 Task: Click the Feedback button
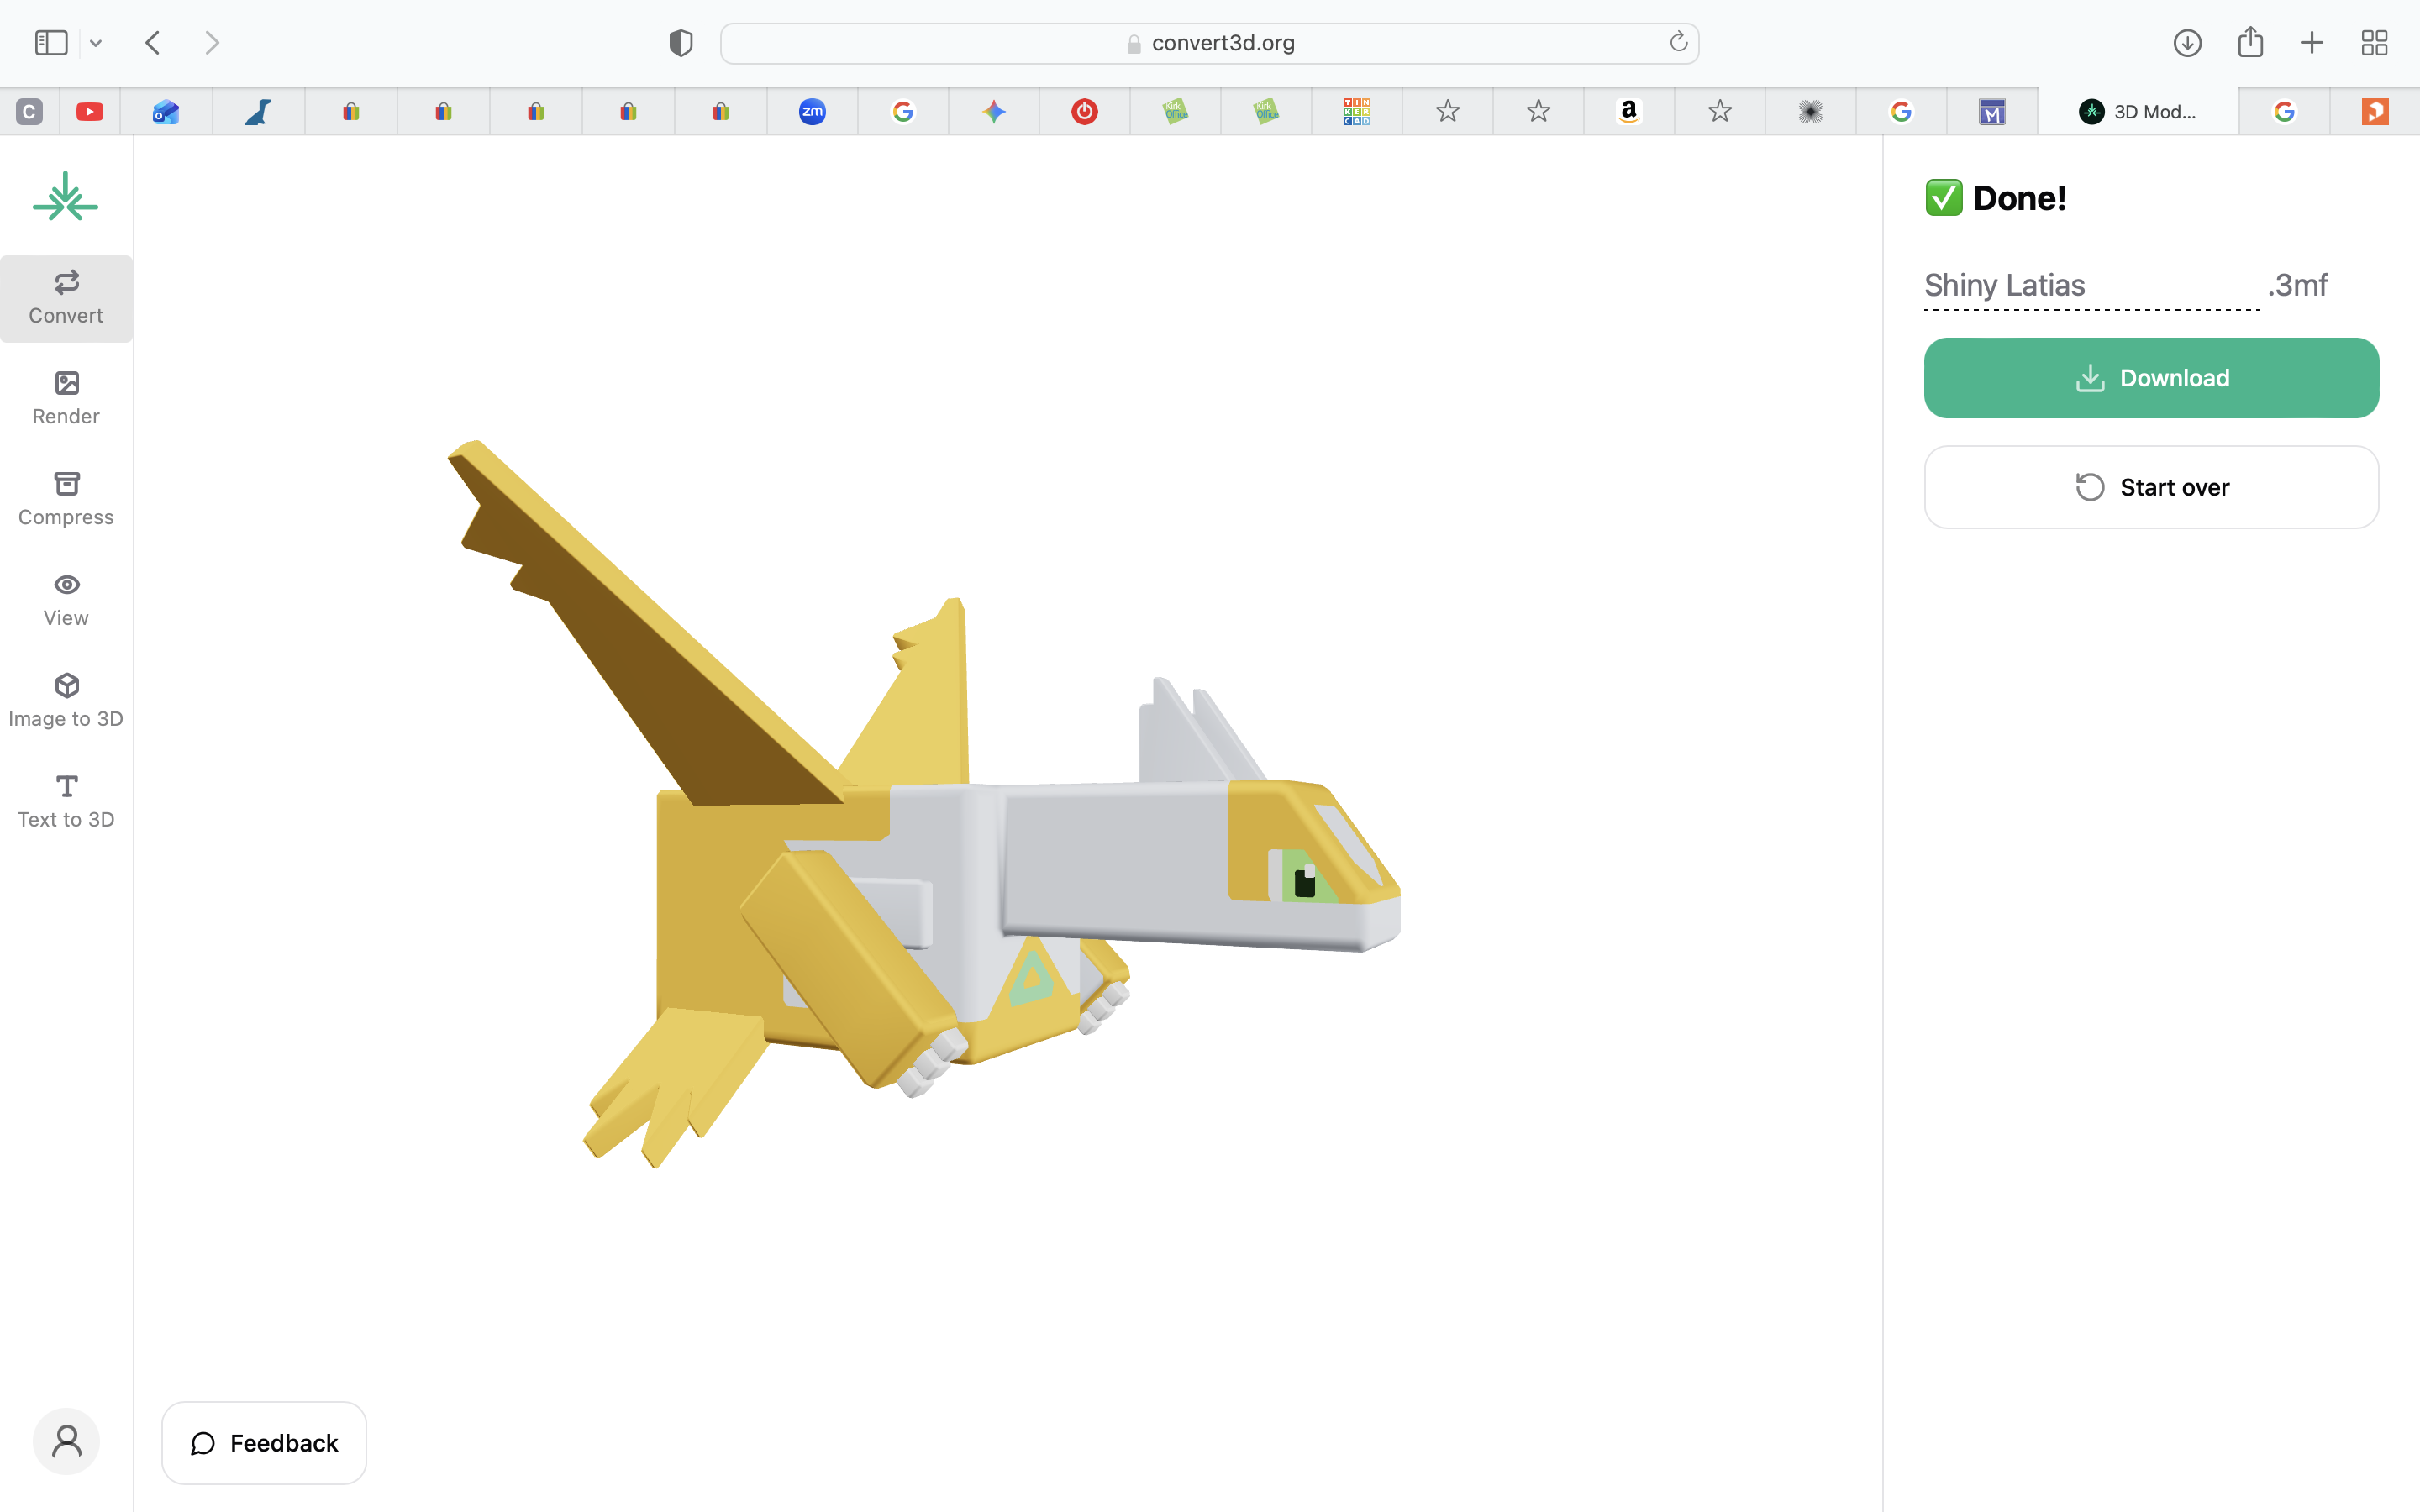click(x=264, y=1442)
